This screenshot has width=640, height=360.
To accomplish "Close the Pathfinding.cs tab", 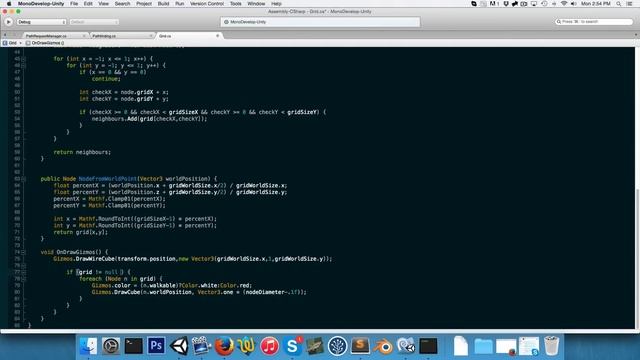I will point(151,36).
